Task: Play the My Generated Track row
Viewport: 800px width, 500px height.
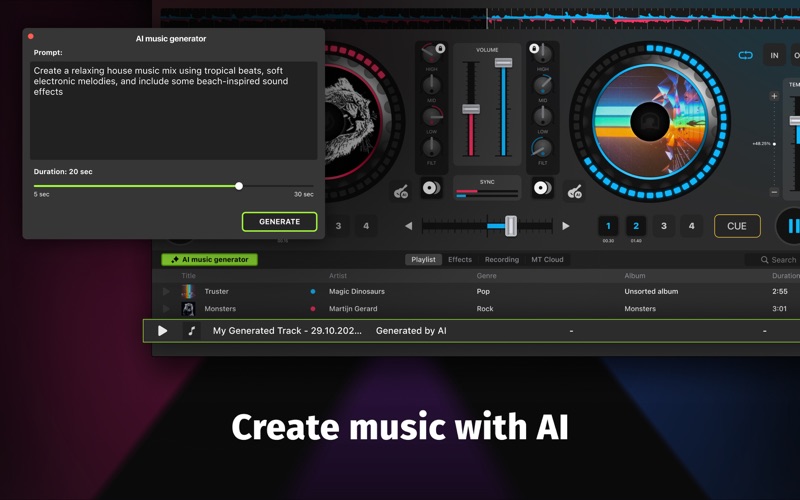Action: pyautogui.click(x=162, y=331)
